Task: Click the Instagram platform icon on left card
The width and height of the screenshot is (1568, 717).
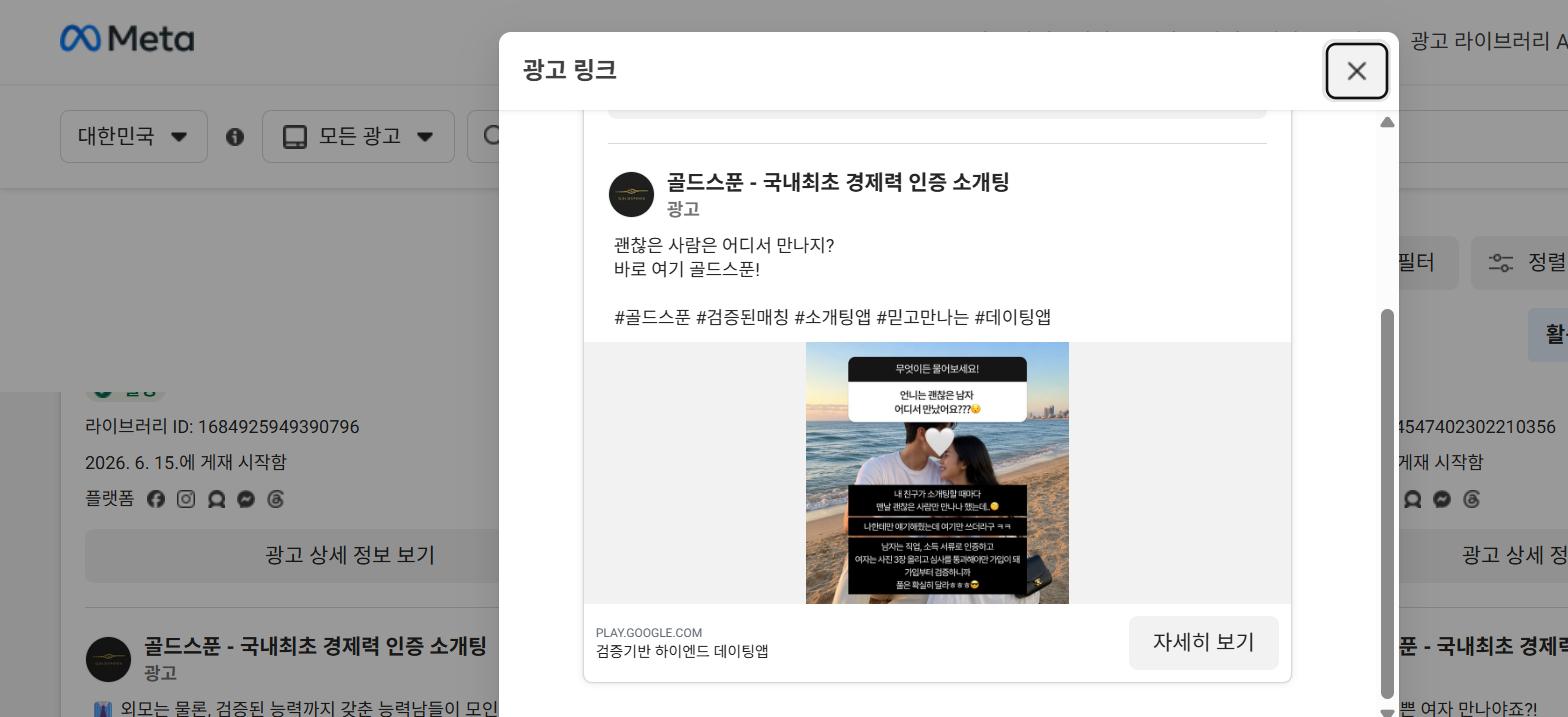Action: click(x=186, y=499)
